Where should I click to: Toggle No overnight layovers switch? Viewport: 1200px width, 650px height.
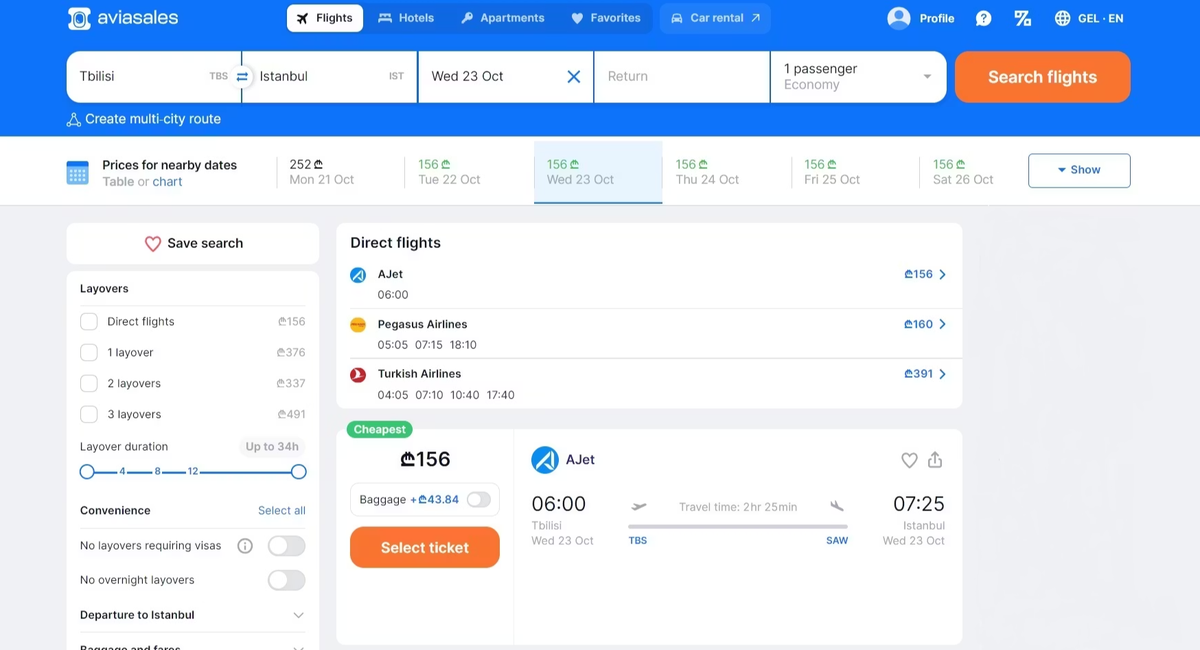click(x=286, y=580)
